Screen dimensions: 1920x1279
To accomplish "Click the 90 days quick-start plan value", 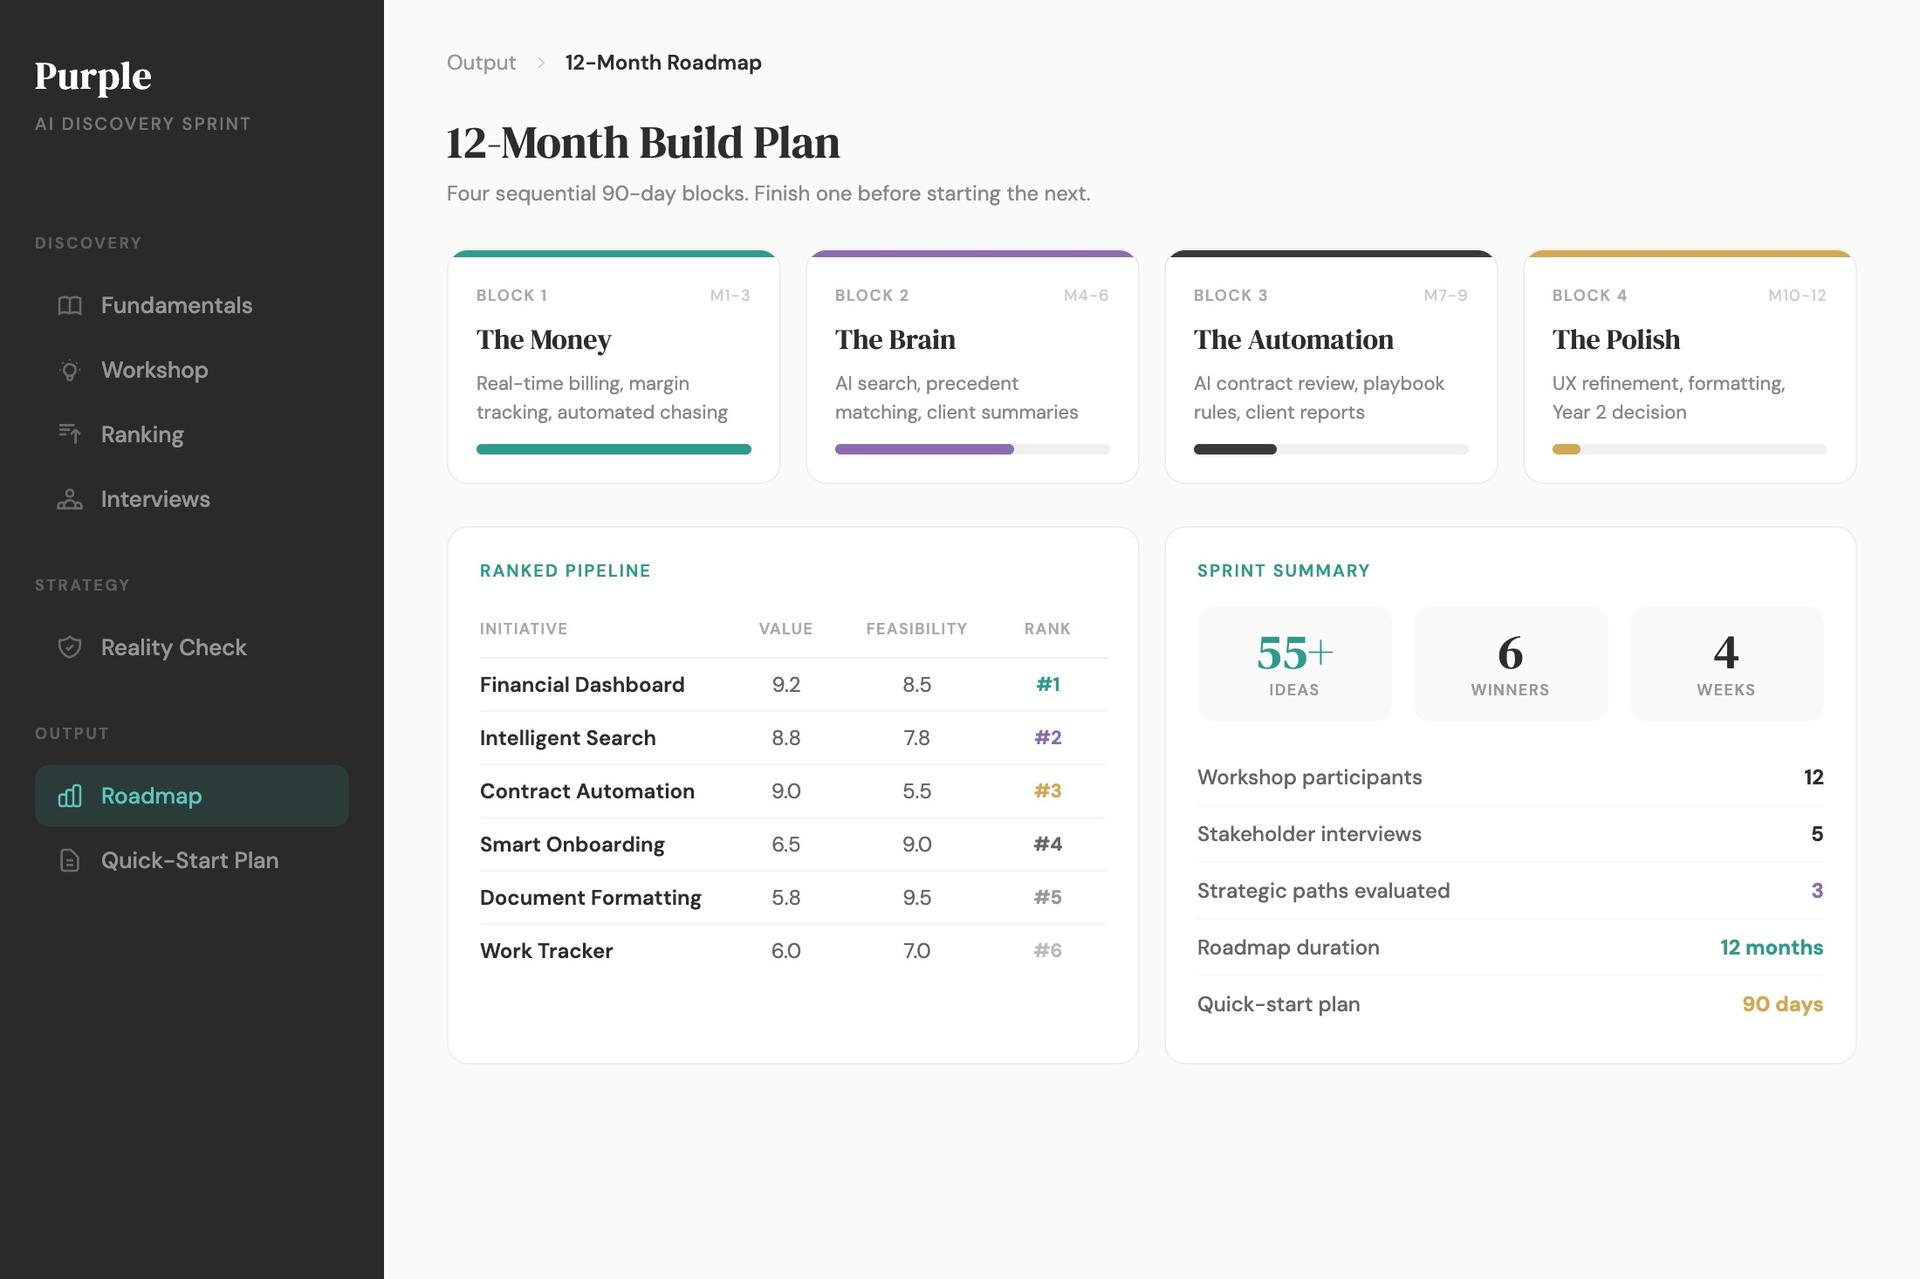I will (x=1783, y=1004).
